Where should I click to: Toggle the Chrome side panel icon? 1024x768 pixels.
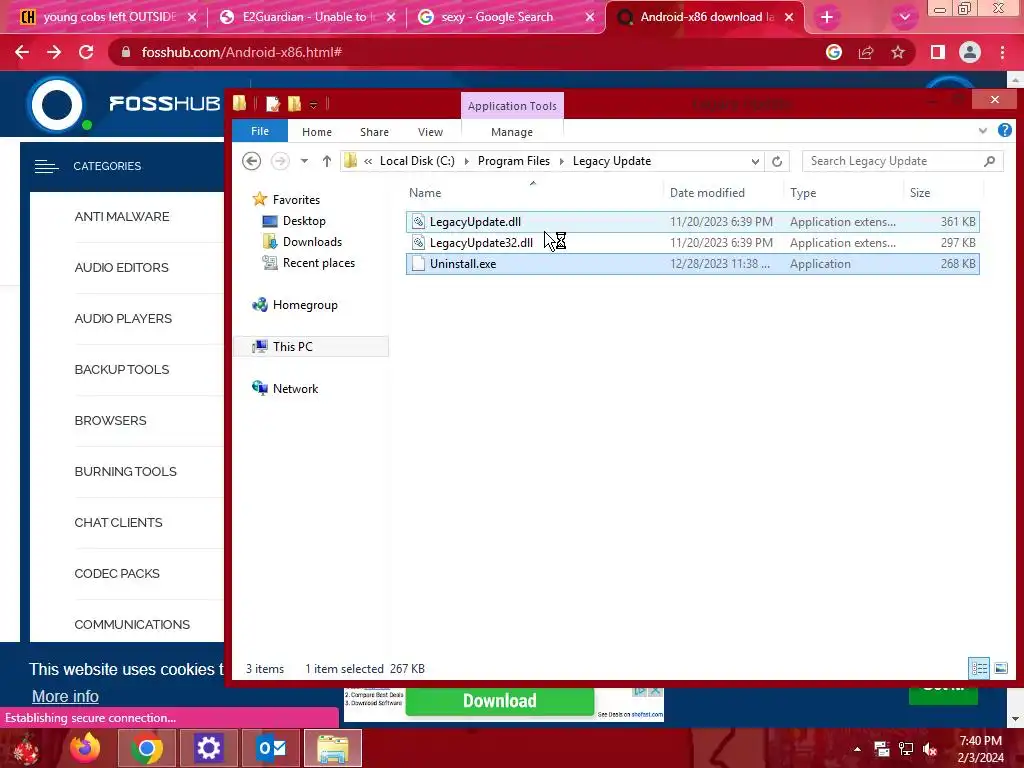938,52
